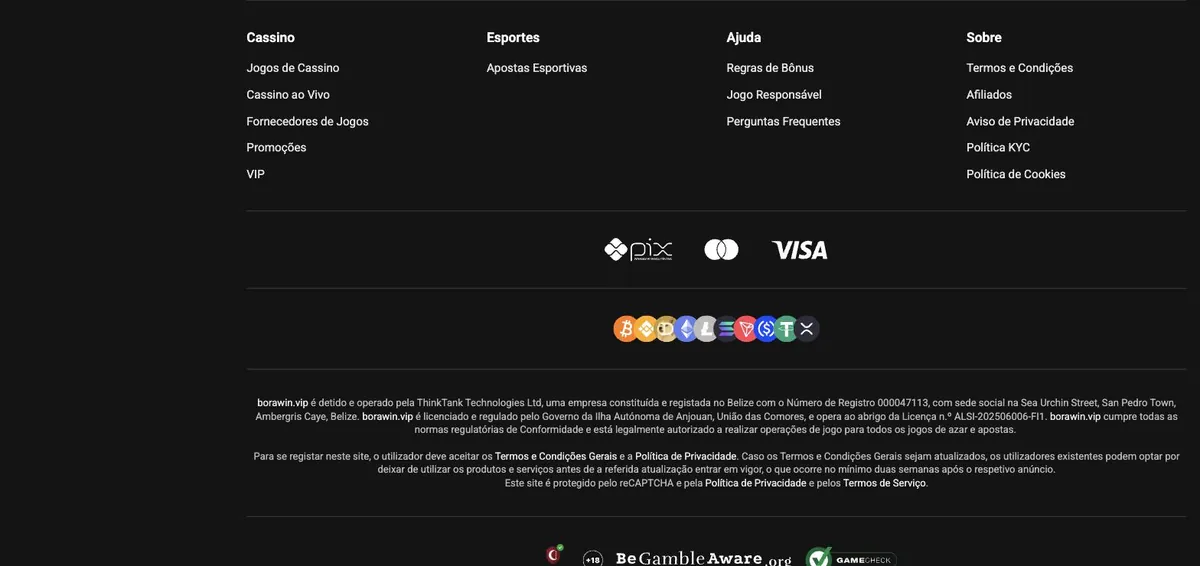
Task: Open Cassino ao Vivo link
Action: (x=288, y=95)
